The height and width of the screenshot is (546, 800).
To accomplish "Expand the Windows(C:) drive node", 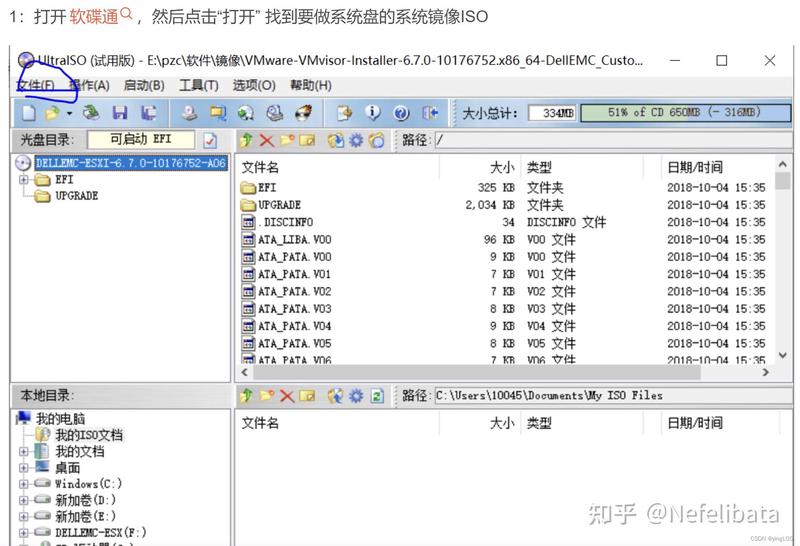I will pyautogui.click(x=23, y=484).
